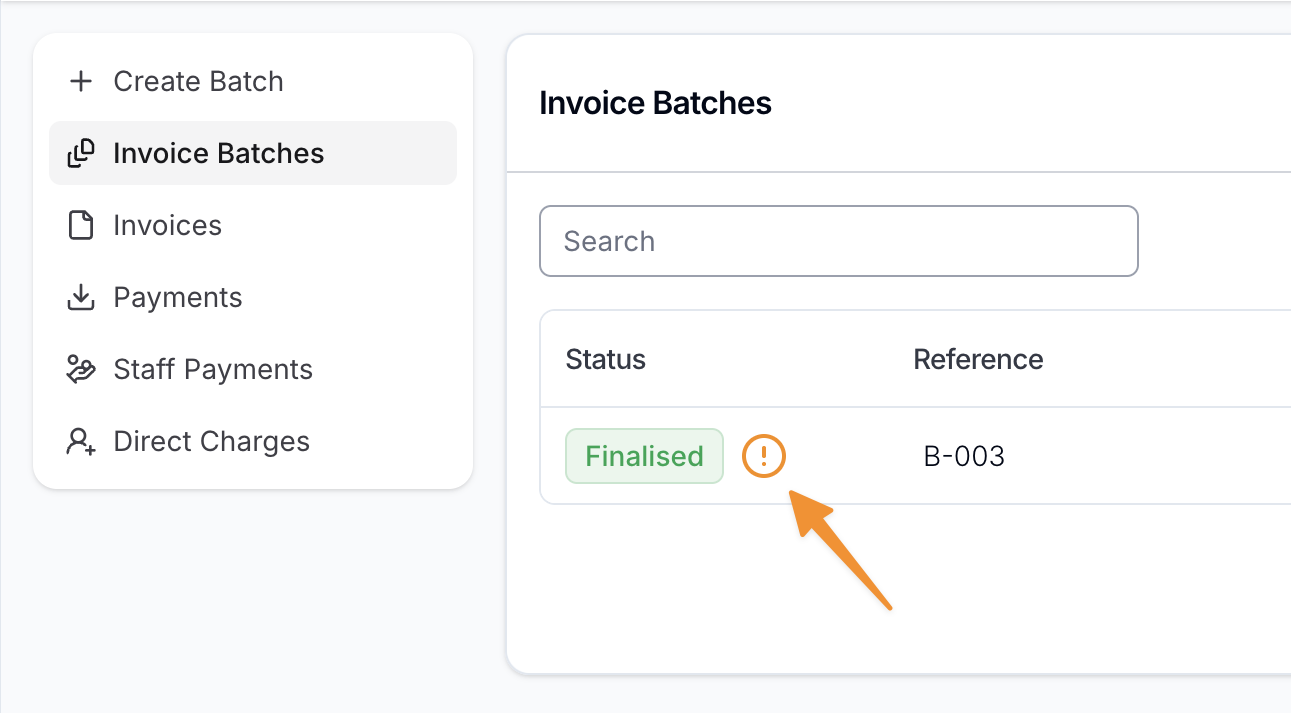This screenshot has height=713, width=1291.
Task: Click the document icon next to Invoices
Action: 80,226
